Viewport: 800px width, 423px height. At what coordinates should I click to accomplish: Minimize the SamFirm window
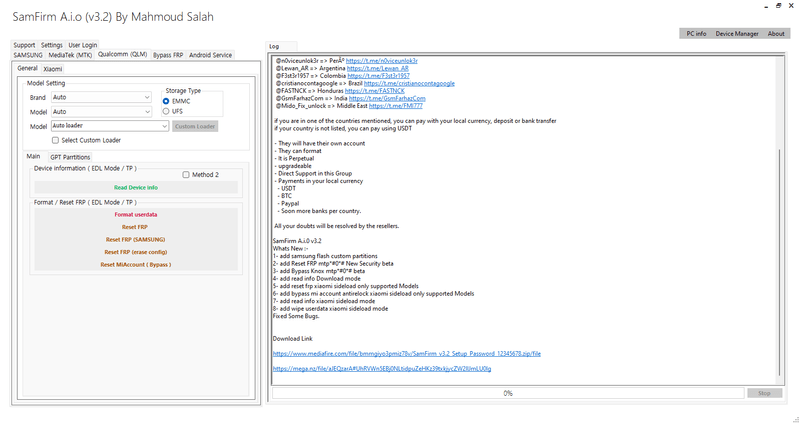point(766,6)
